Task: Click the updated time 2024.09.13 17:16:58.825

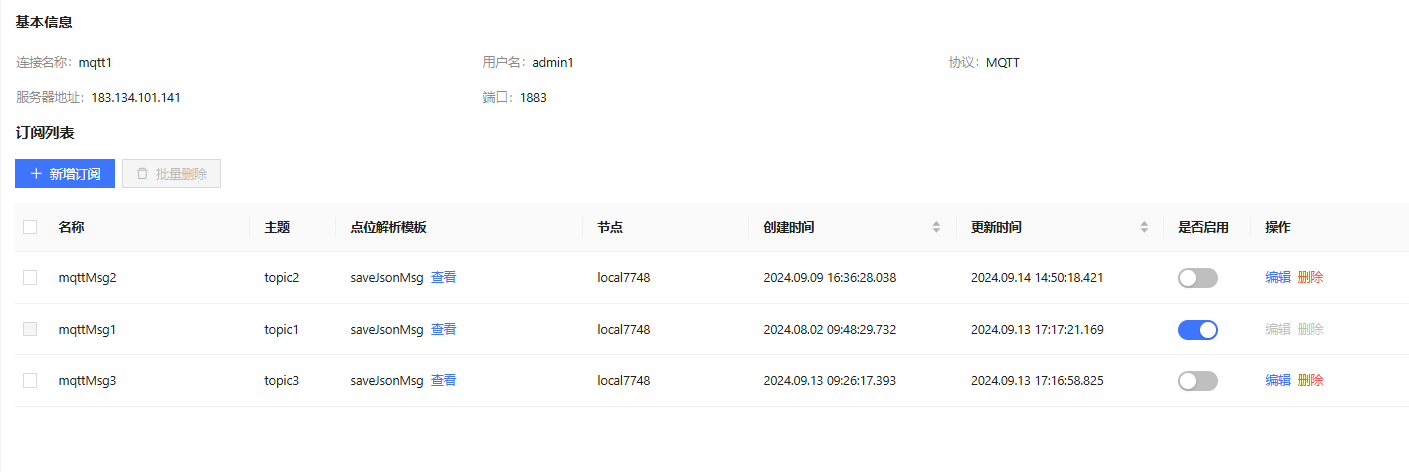Action: pyautogui.click(x=1037, y=380)
